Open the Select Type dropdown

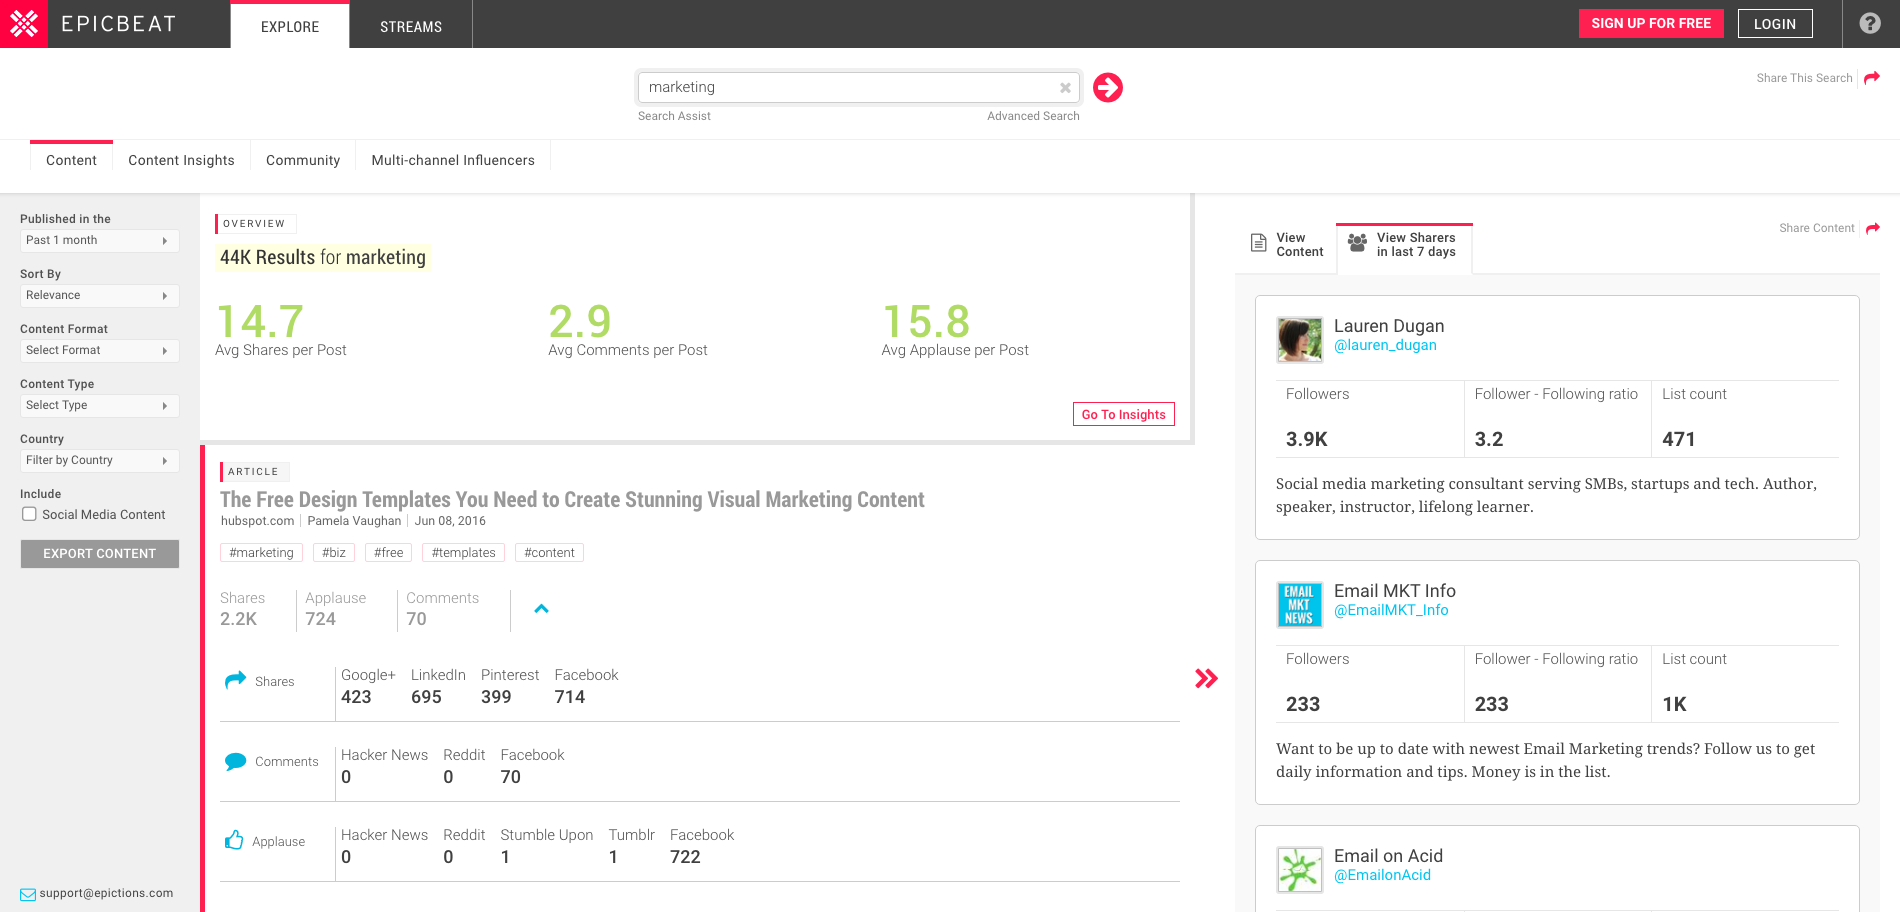tap(100, 406)
